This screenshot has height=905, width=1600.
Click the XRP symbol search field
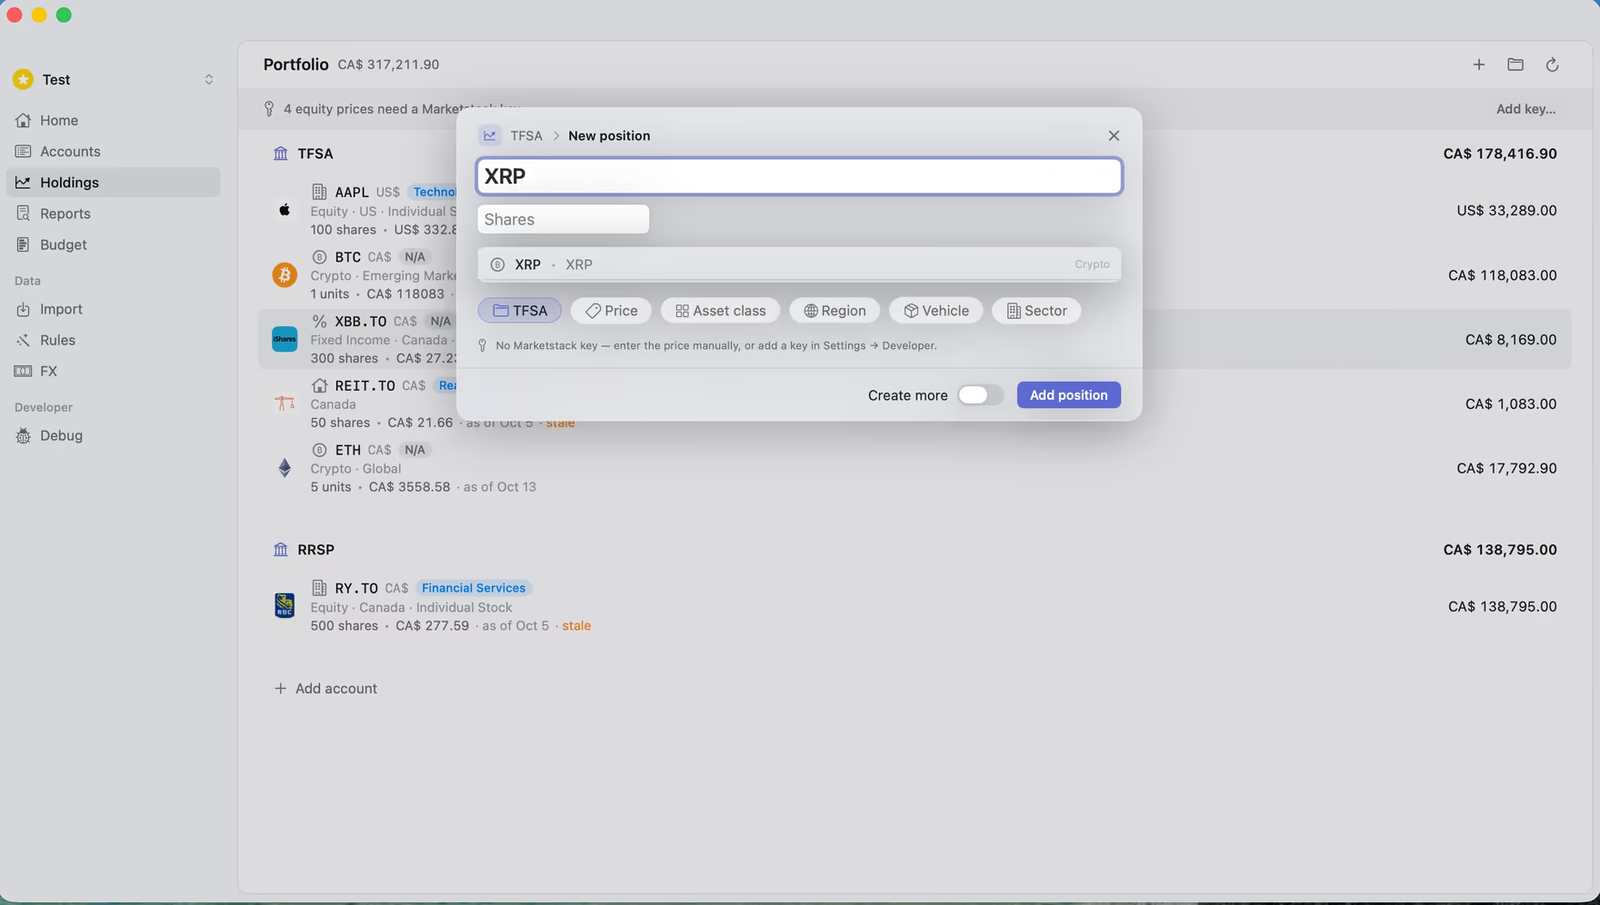click(799, 176)
